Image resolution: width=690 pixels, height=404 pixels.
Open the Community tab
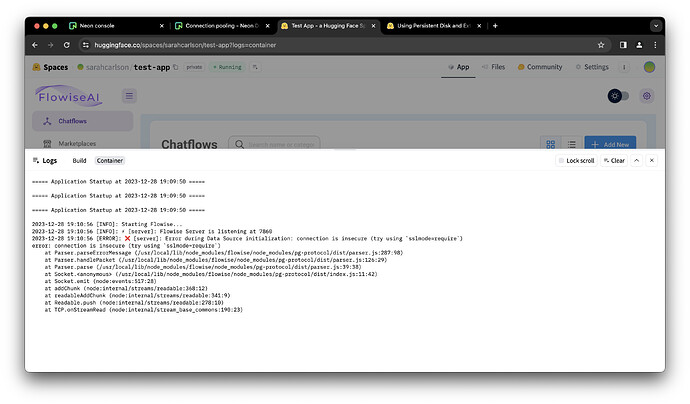click(540, 67)
